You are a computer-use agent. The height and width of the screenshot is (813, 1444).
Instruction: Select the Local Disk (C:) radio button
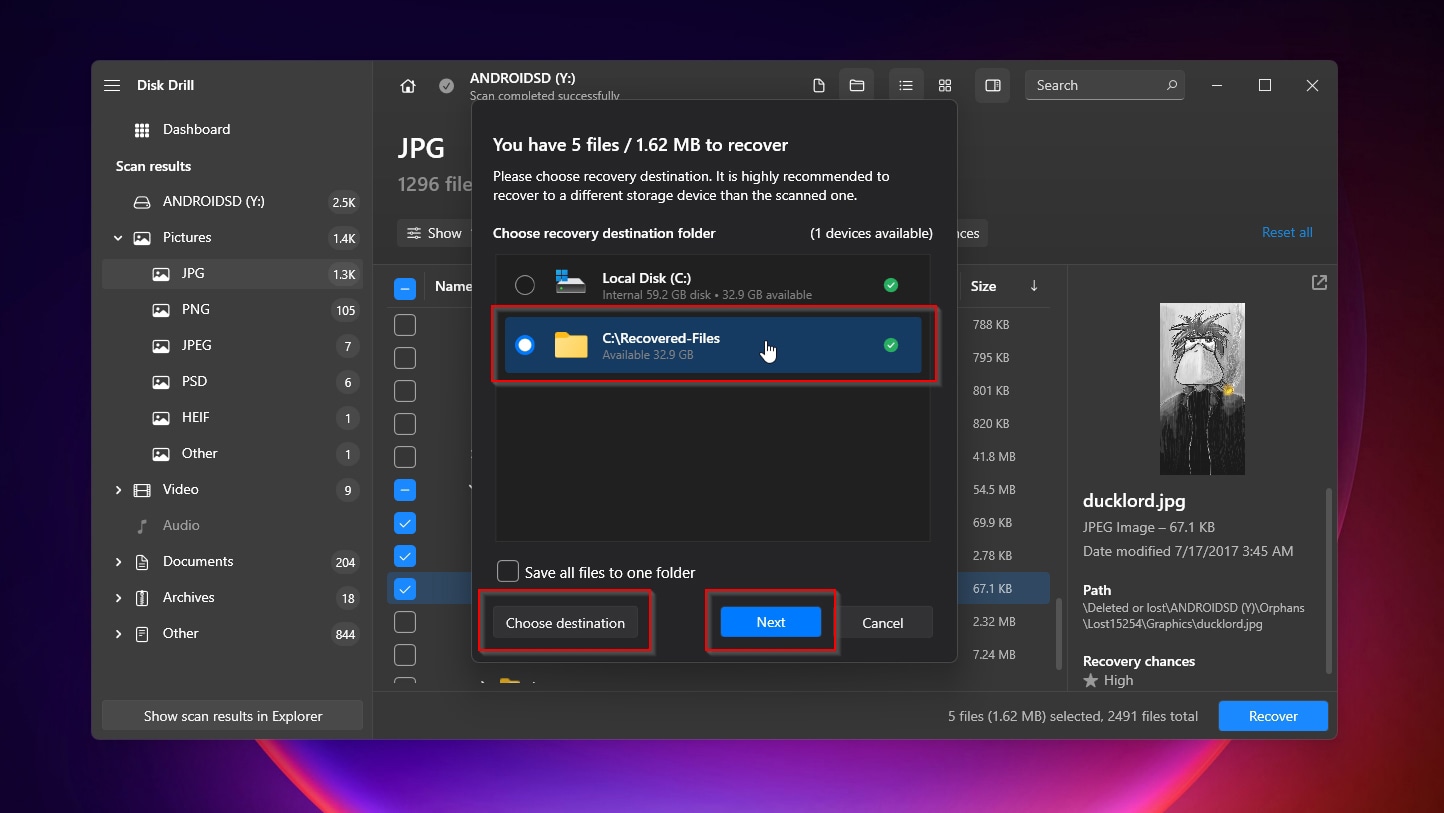coord(525,285)
